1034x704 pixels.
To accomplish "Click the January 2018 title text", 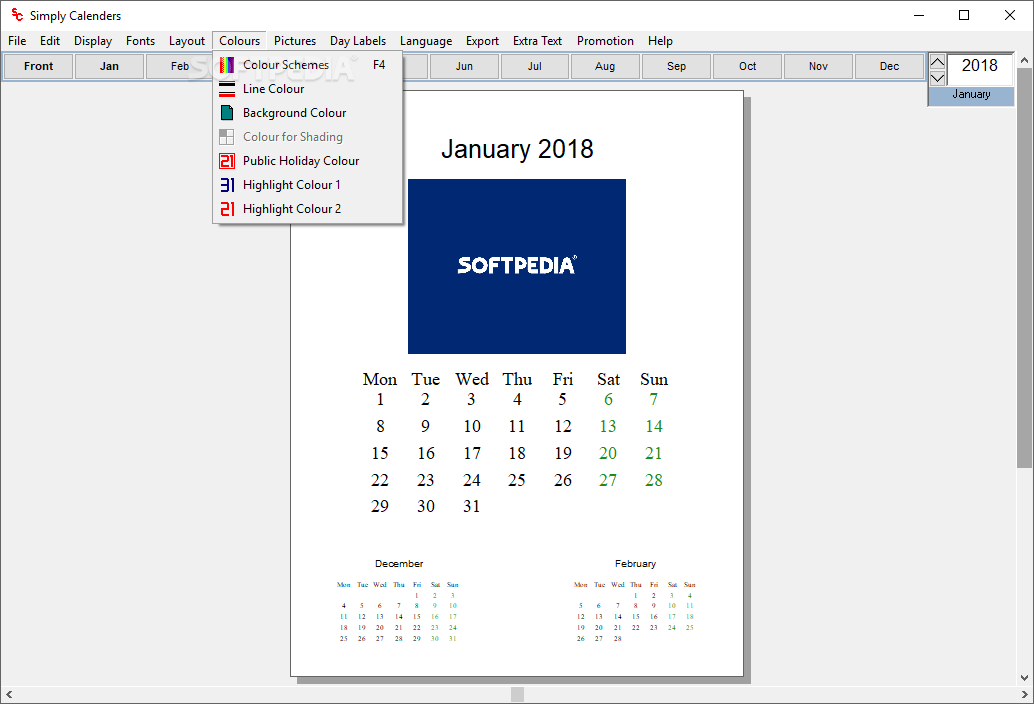I will (x=517, y=149).
